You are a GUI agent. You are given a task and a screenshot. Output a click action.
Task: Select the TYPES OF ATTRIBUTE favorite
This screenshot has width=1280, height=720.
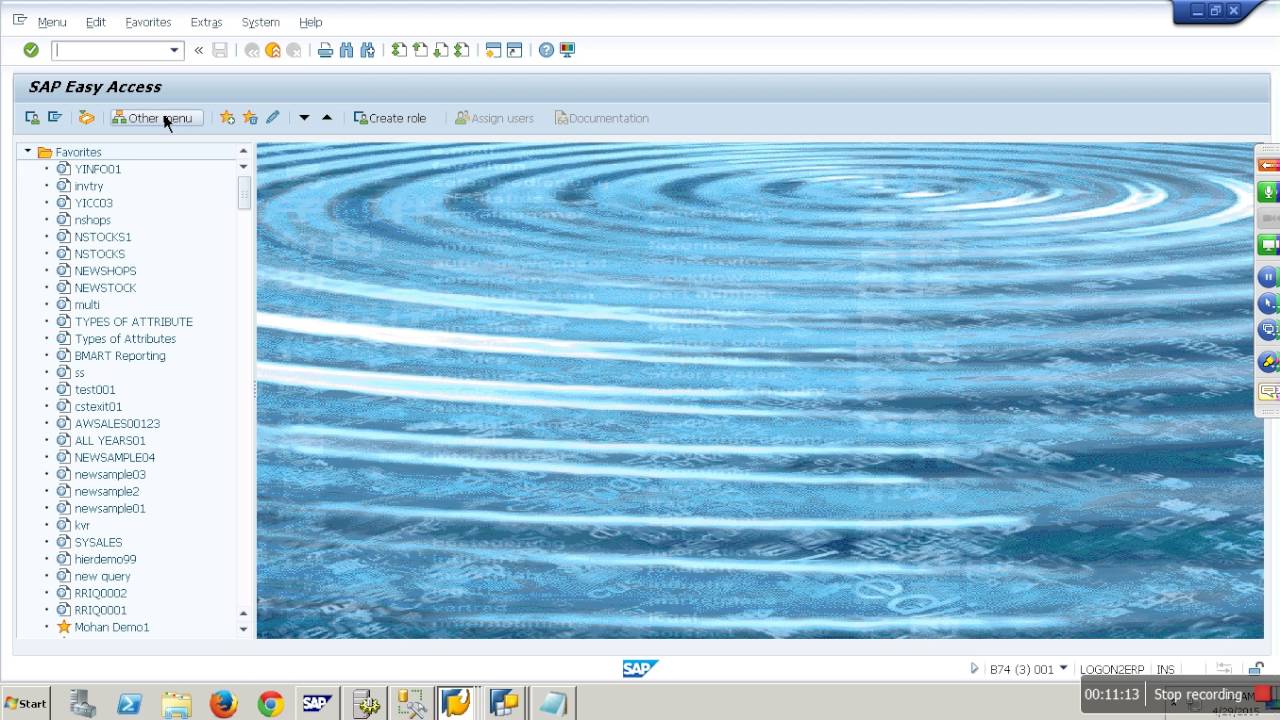point(134,322)
